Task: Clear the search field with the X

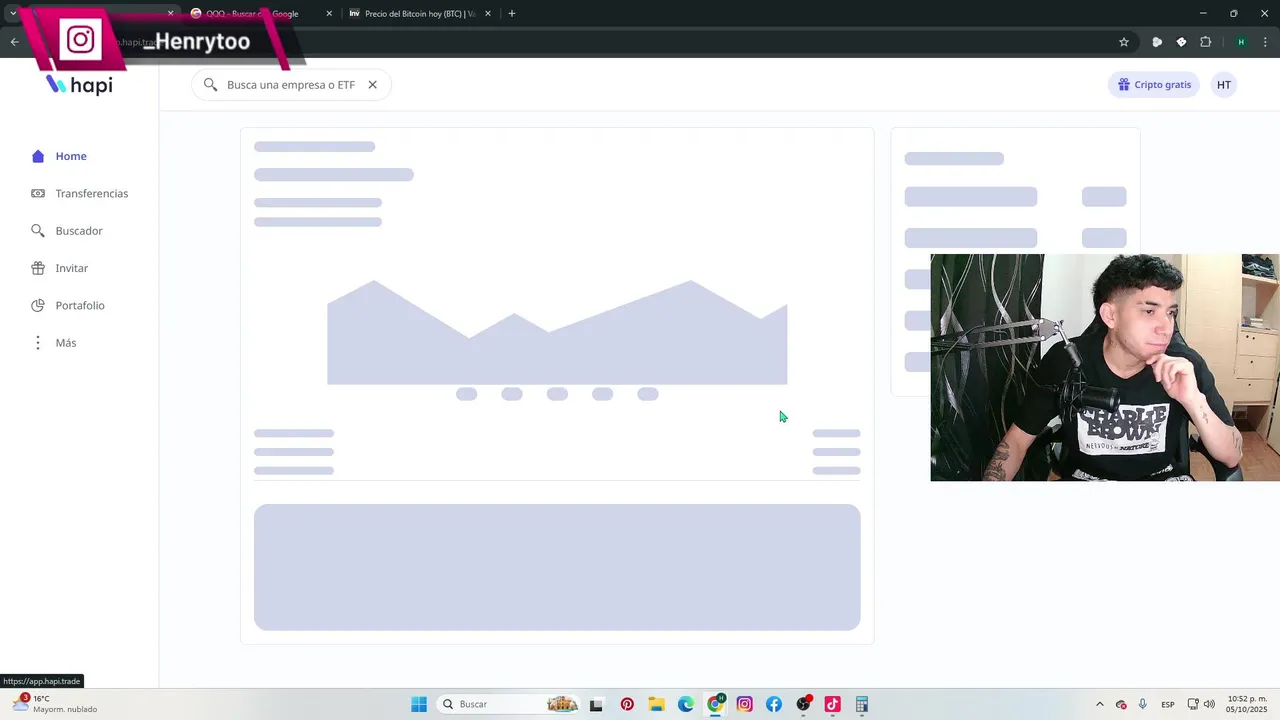Action: [372, 85]
